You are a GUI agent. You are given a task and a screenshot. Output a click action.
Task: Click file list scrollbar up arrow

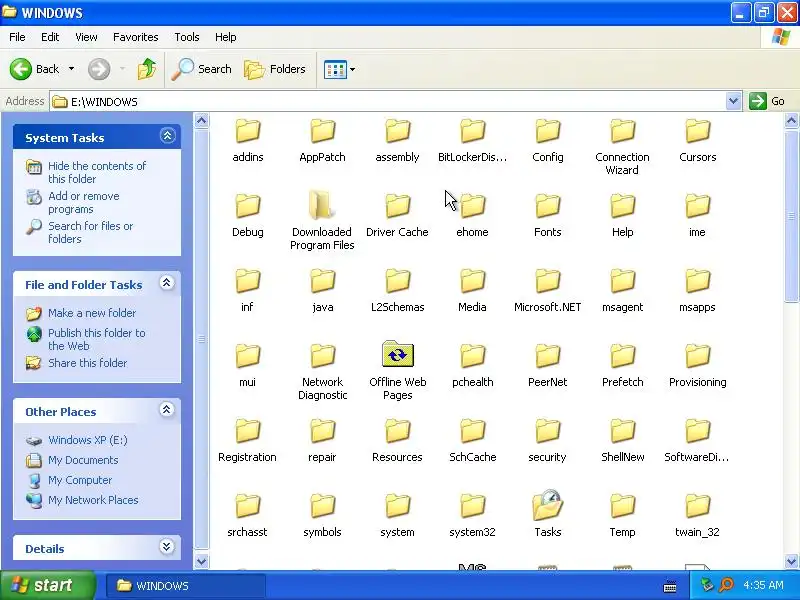pyautogui.click(x=791, y=121)
